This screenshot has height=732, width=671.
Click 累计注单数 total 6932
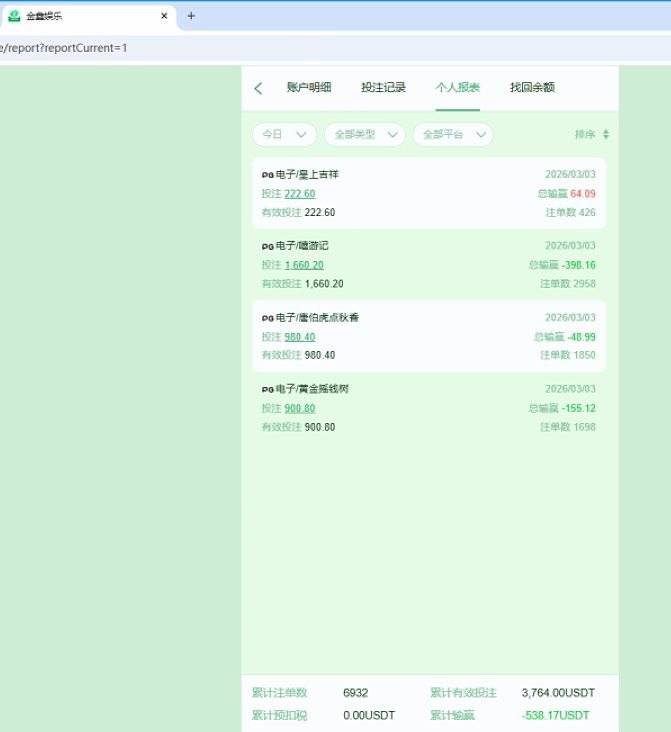pos(355,693)
